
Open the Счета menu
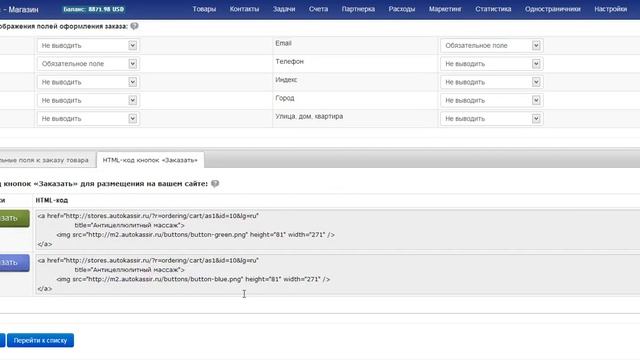[318, 9]
